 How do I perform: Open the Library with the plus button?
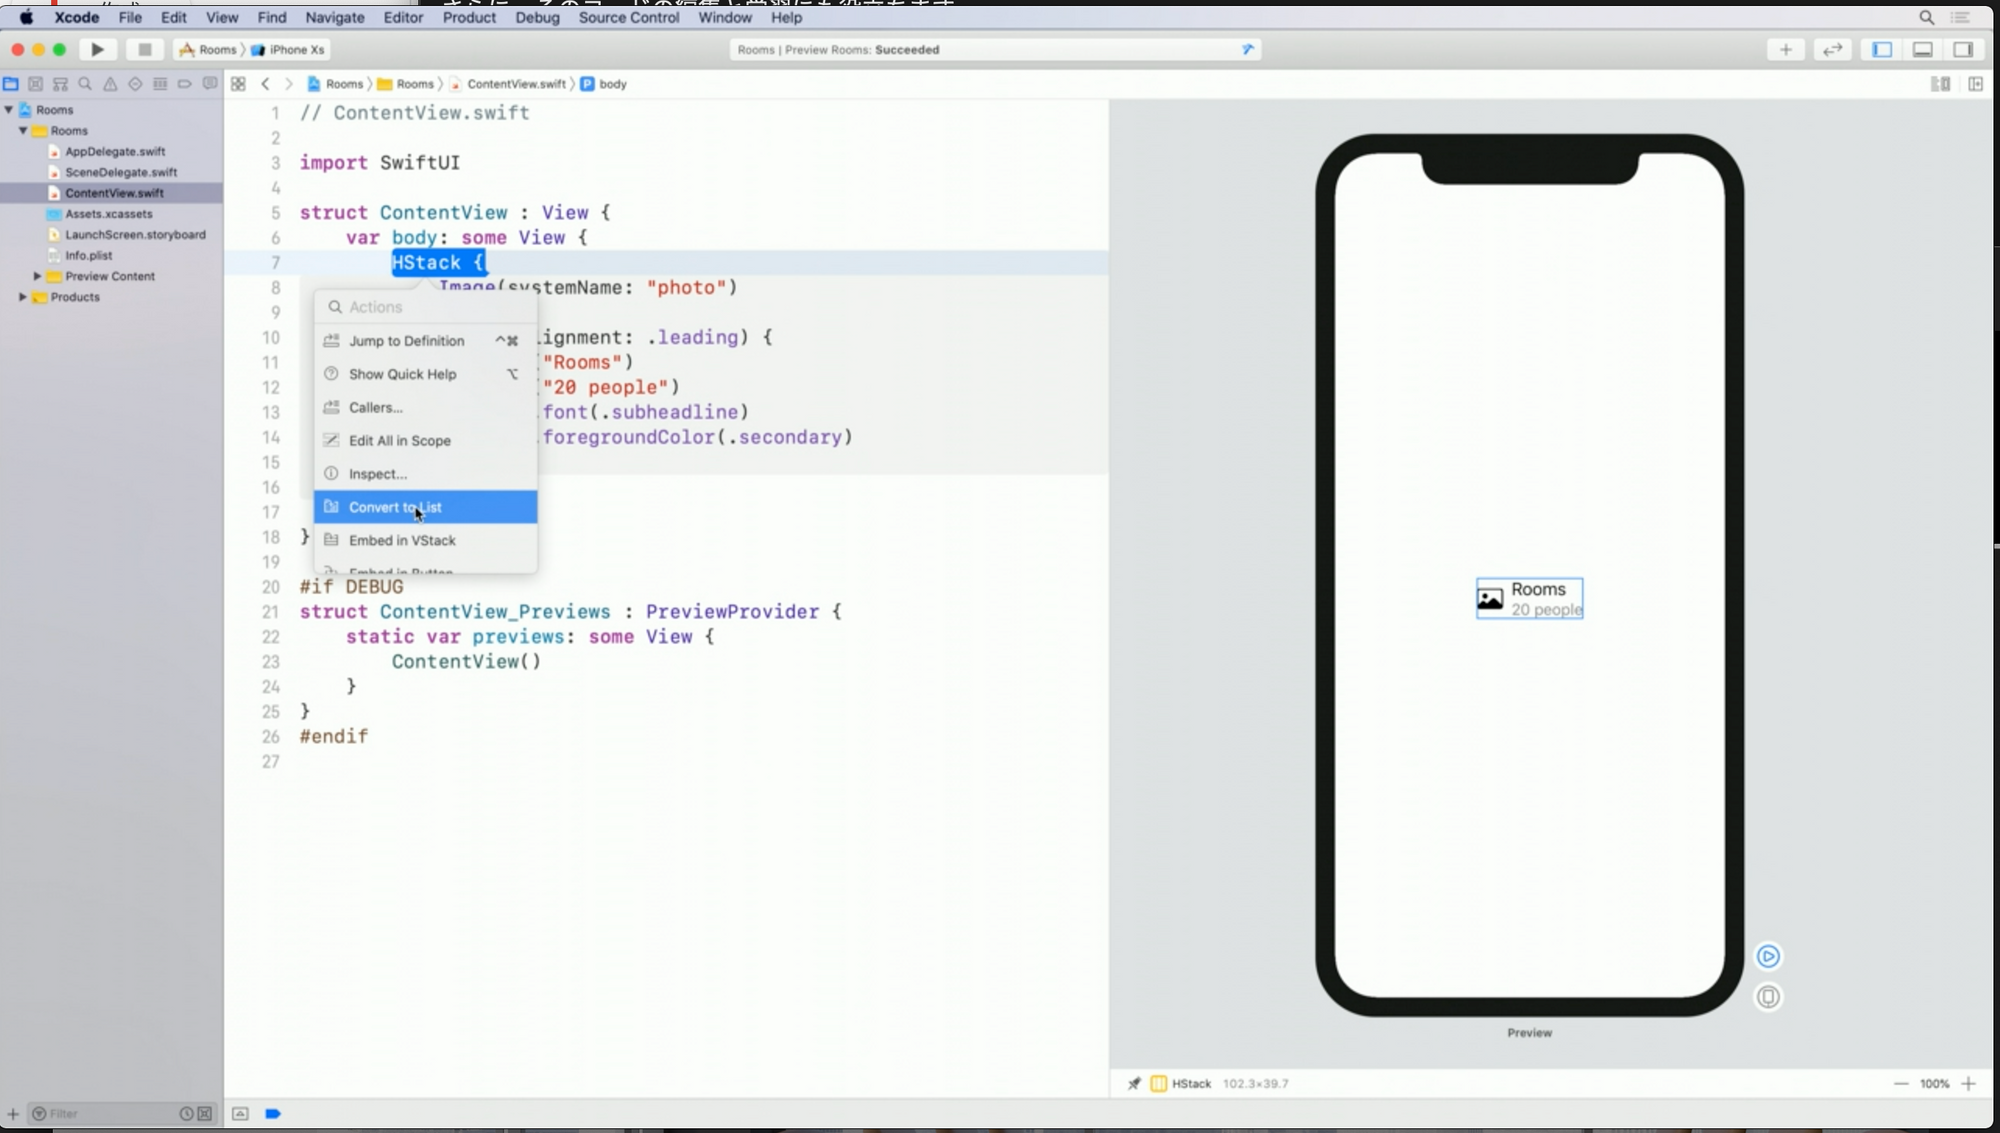coord(1785,49)
